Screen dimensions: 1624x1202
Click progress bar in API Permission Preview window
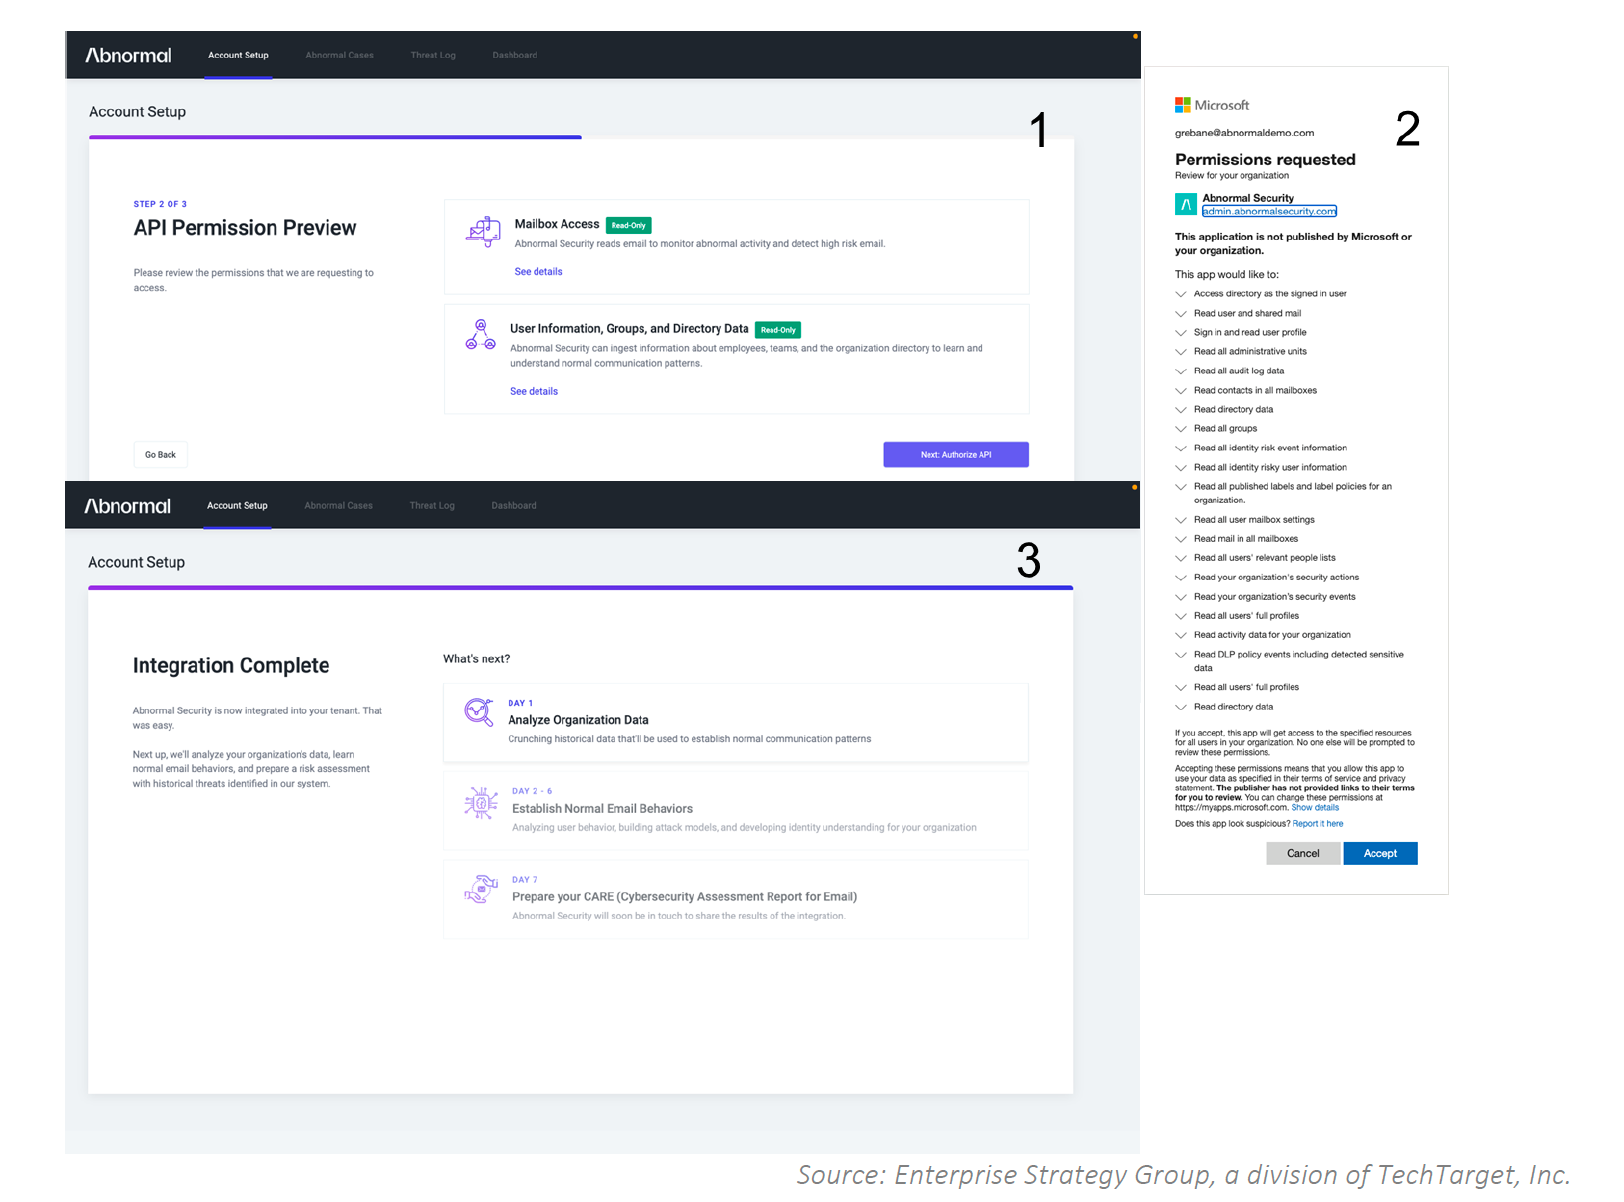[x=335, y=137]
